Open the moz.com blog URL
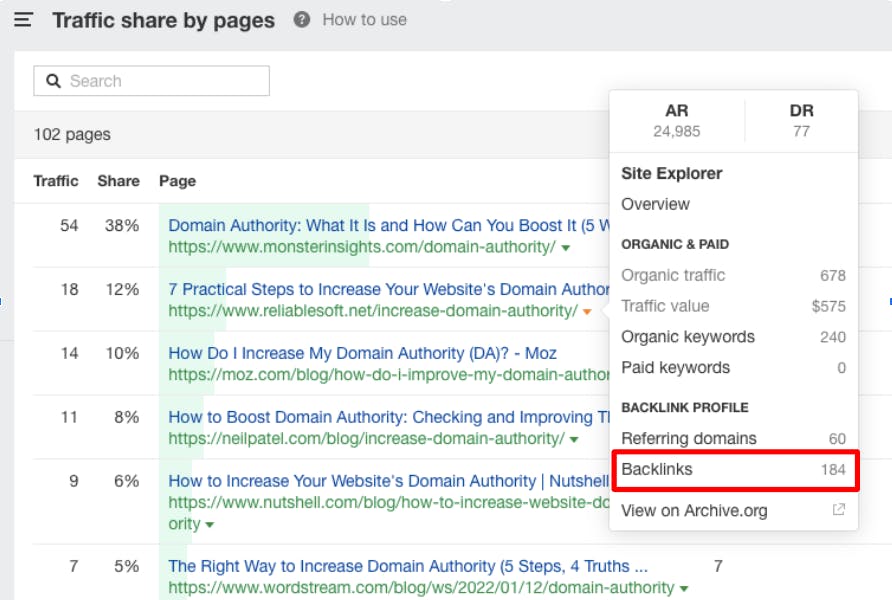Viewport: 892px width, 600px height. click(x=389, y=374)
